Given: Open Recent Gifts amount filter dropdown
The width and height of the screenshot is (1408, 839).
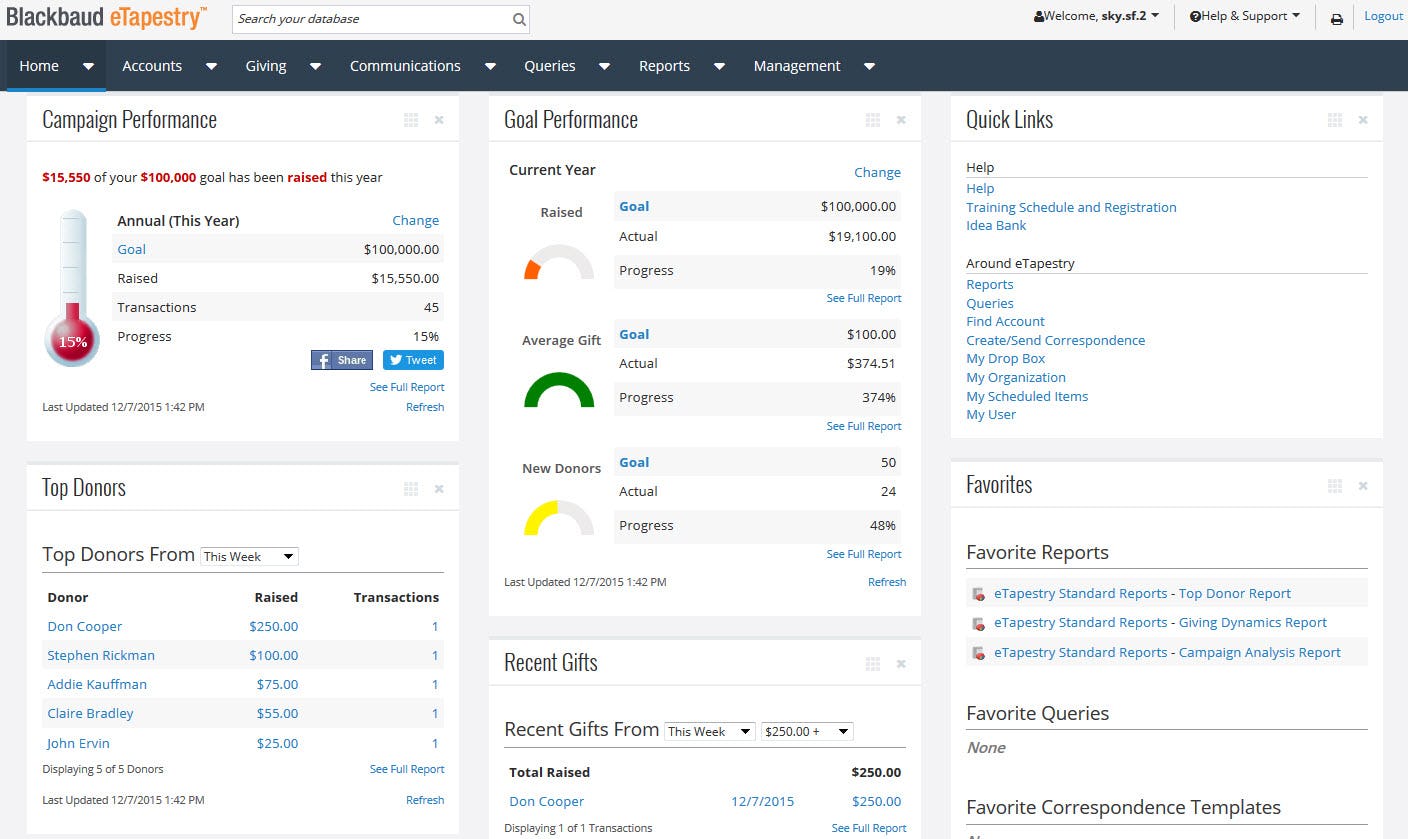Looking at the screenshot, I should pos(807,731).
